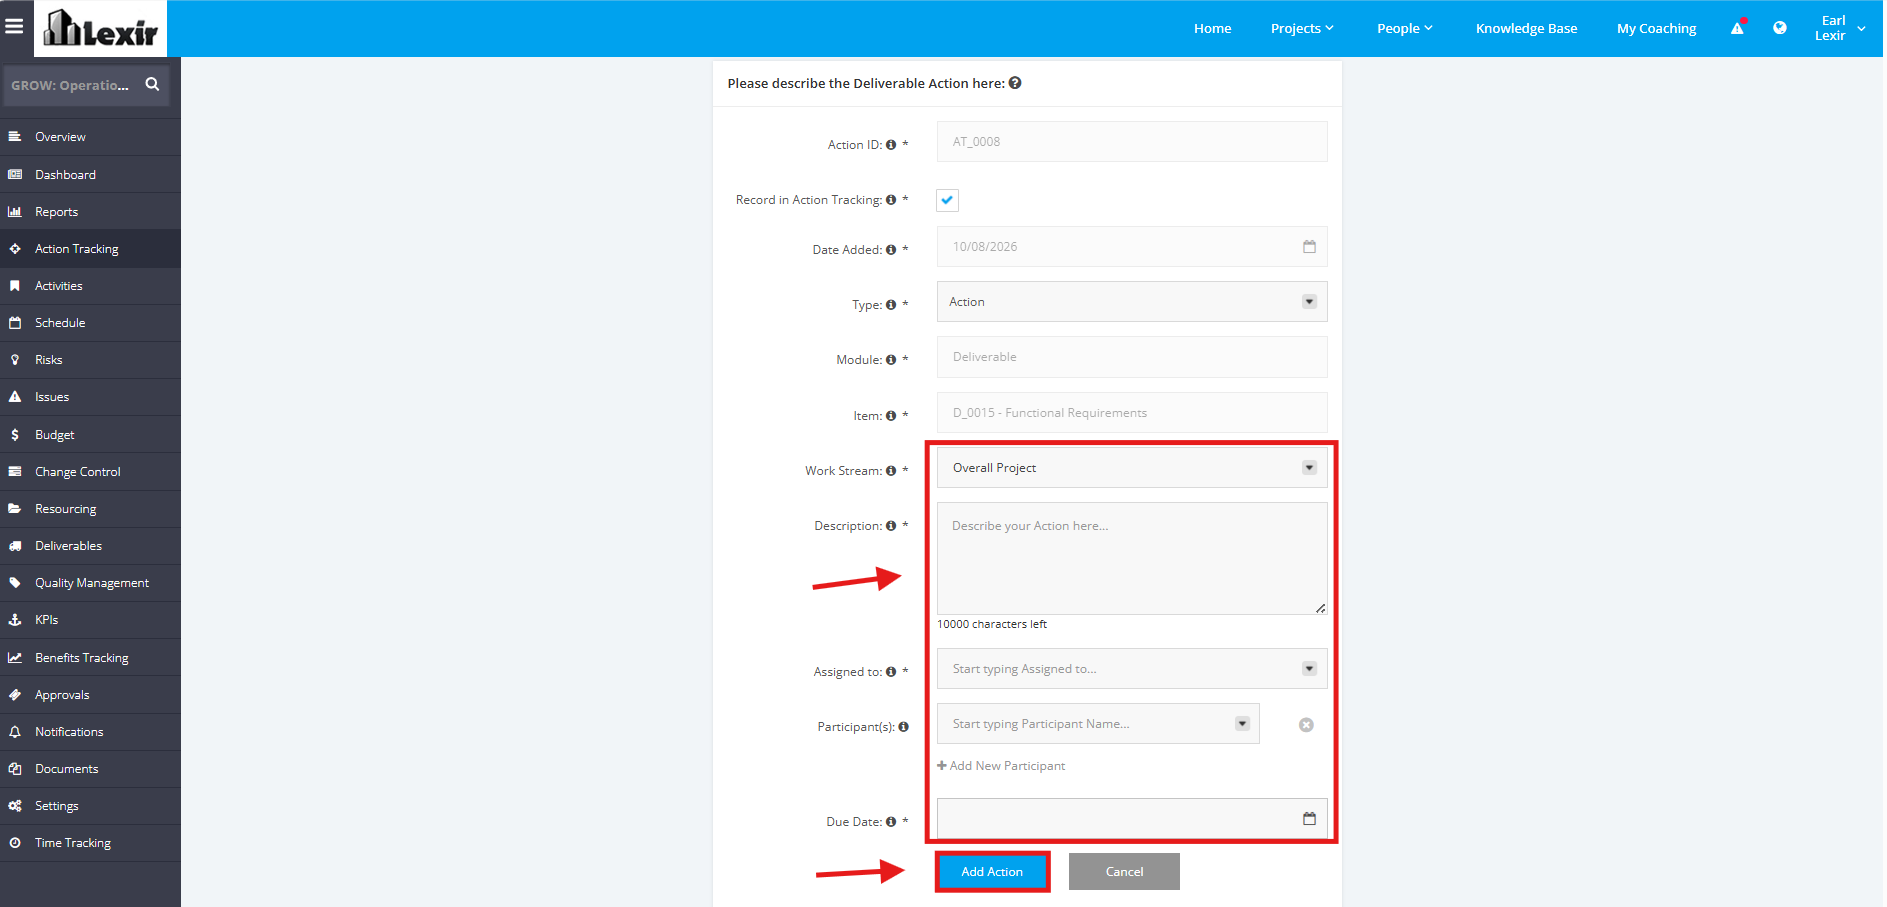Click the Add Action button
Viewport: 1887px width, 907px height.
(x=992, y=872)
